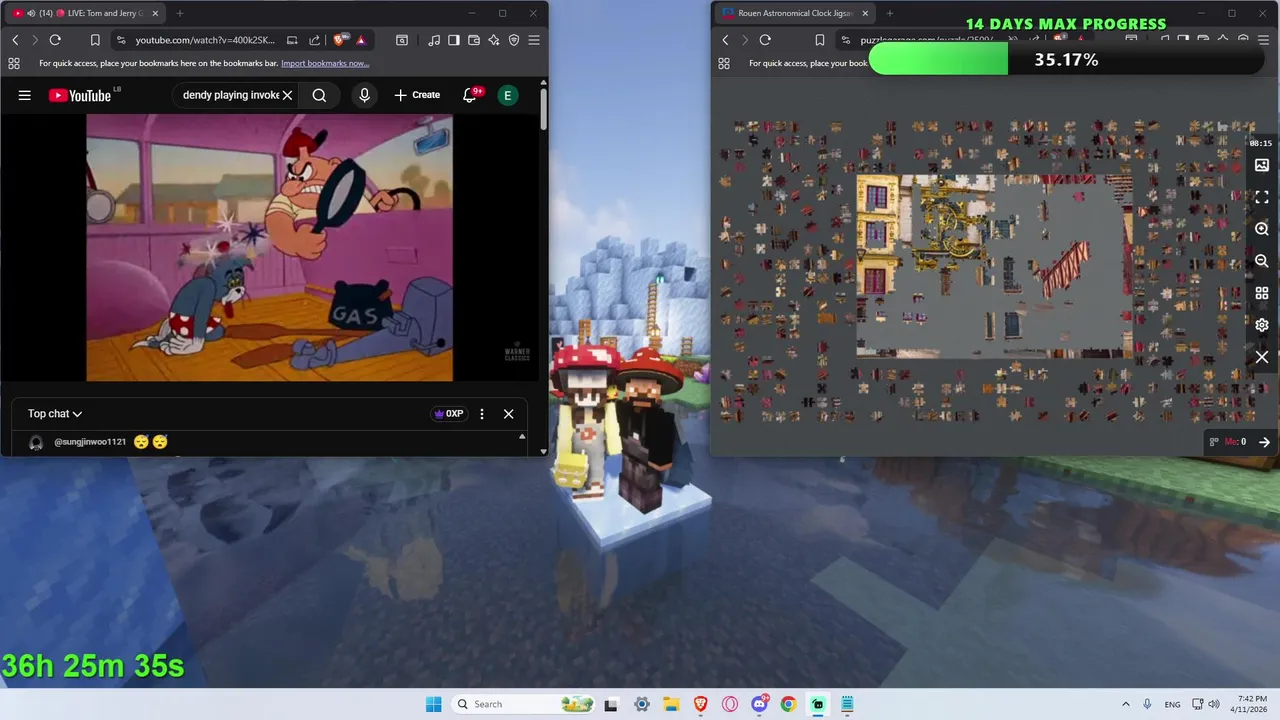
Task: Go back in puzzle browser window
Action: [x=725, y=40]
